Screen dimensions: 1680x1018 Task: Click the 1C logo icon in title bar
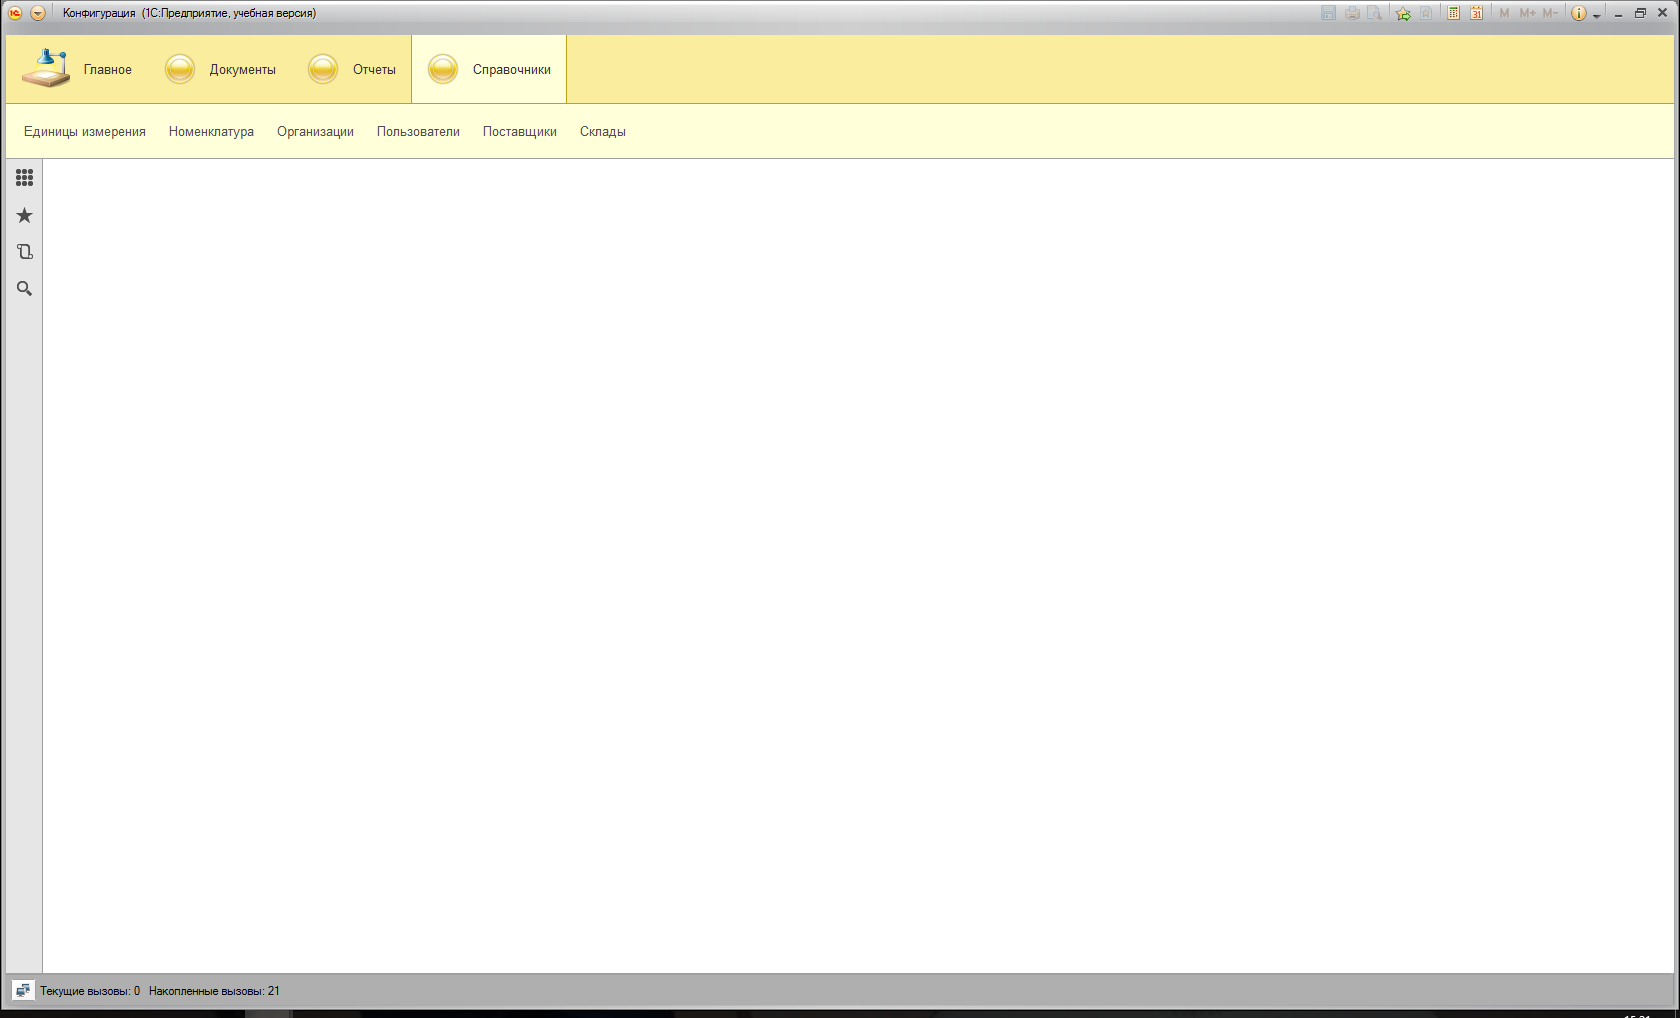[15, 13]
